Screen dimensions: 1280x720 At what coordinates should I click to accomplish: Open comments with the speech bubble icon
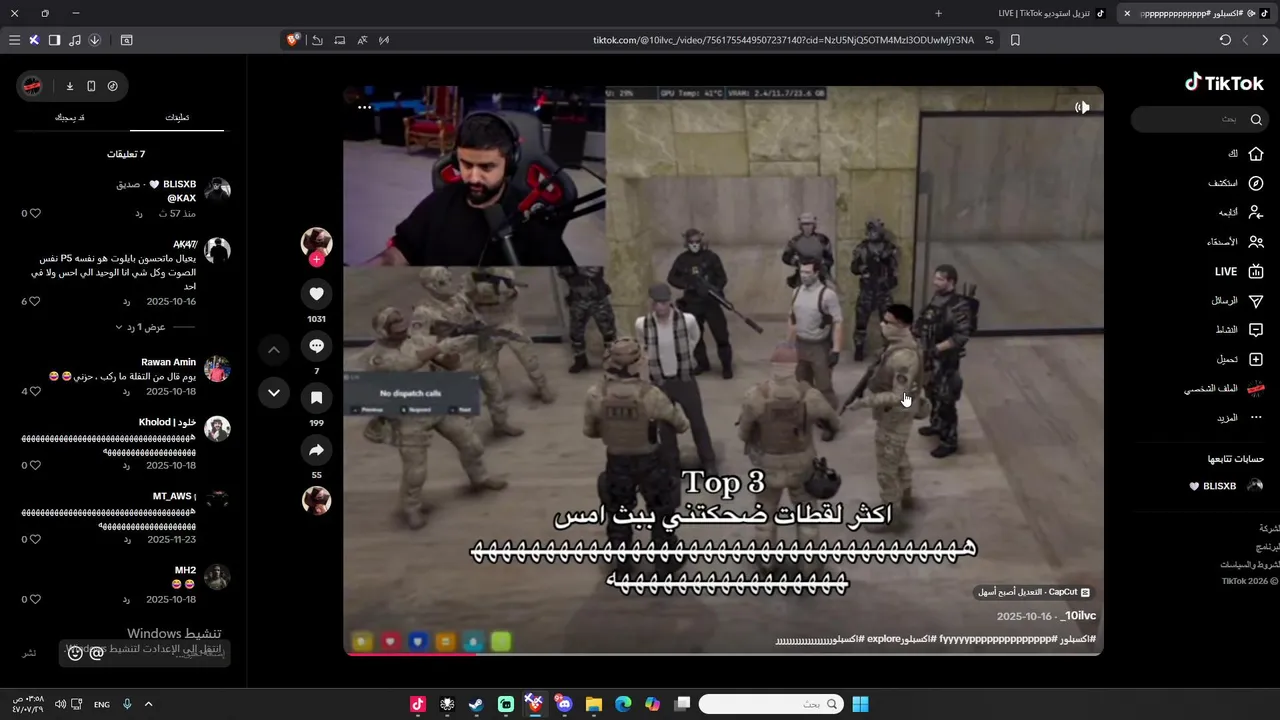(x=316, y=346)
